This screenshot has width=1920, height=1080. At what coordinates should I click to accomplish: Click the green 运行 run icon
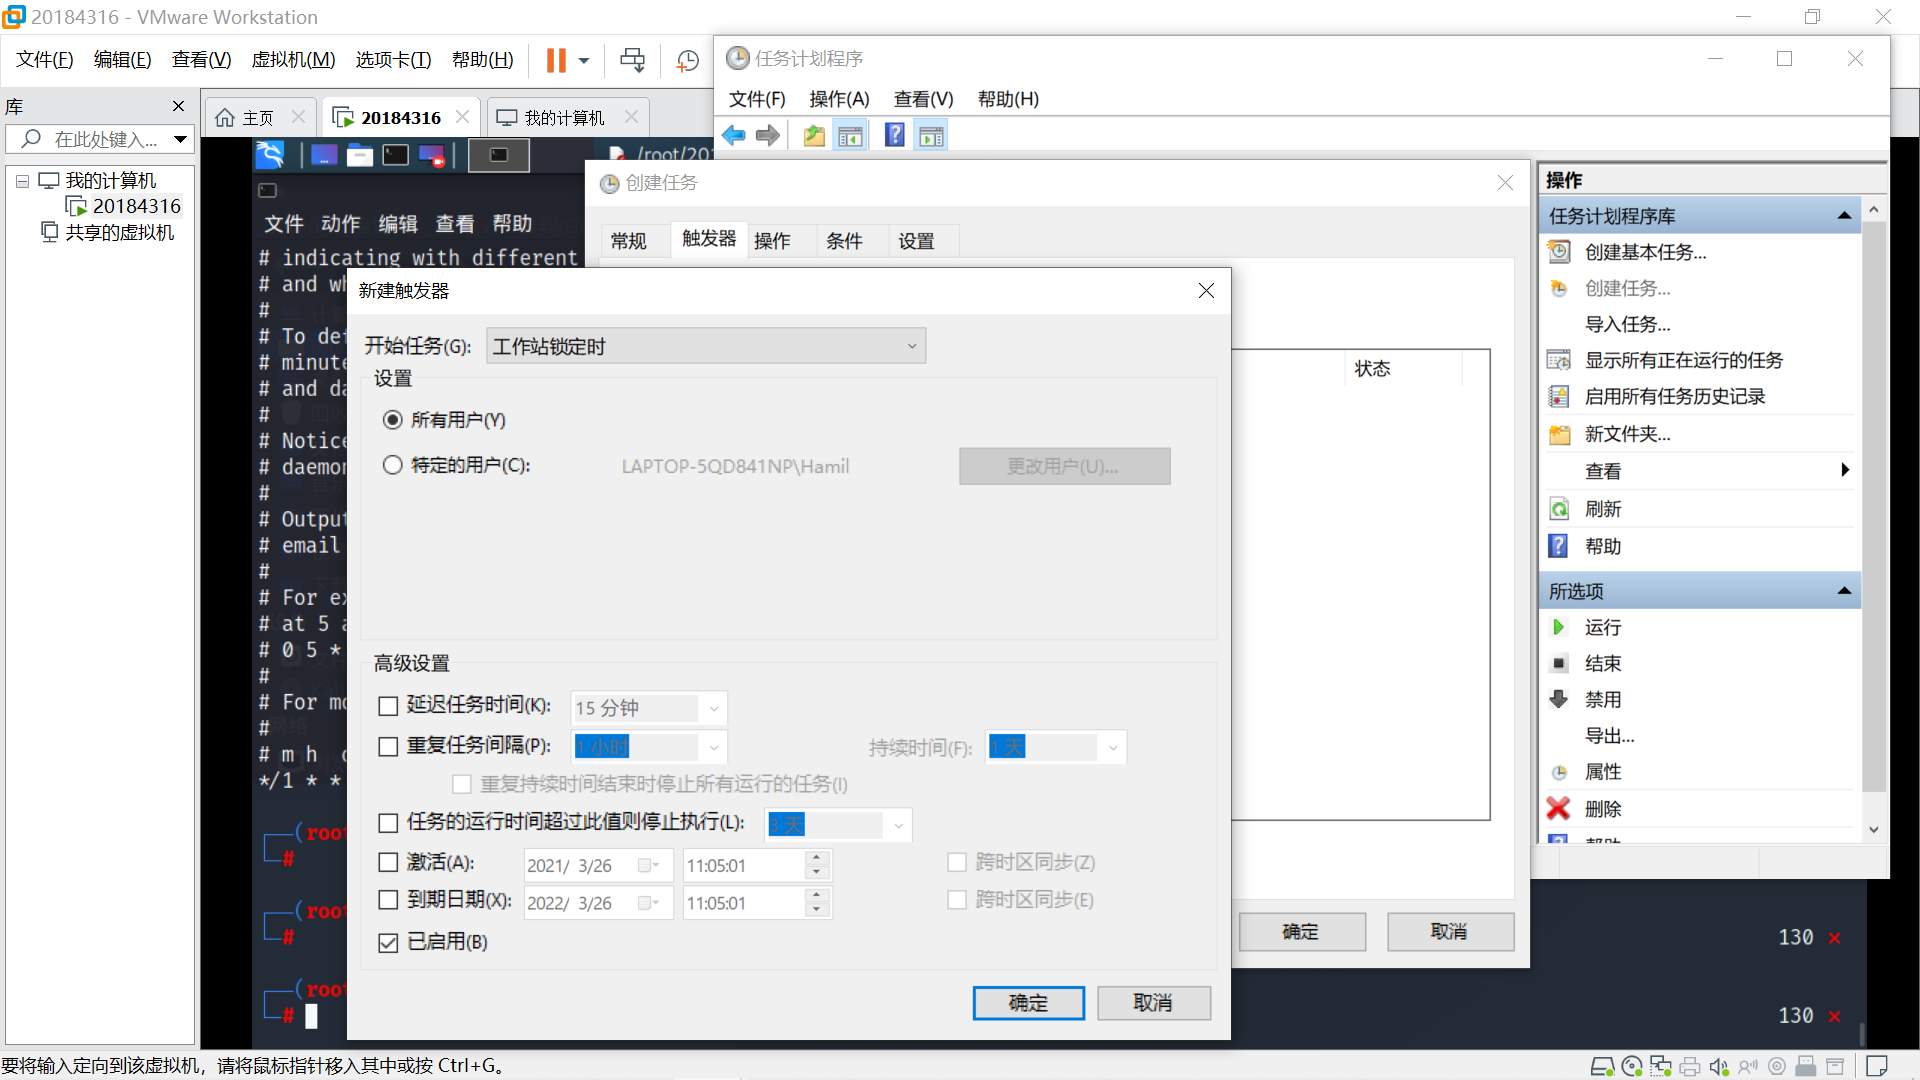1558,627
